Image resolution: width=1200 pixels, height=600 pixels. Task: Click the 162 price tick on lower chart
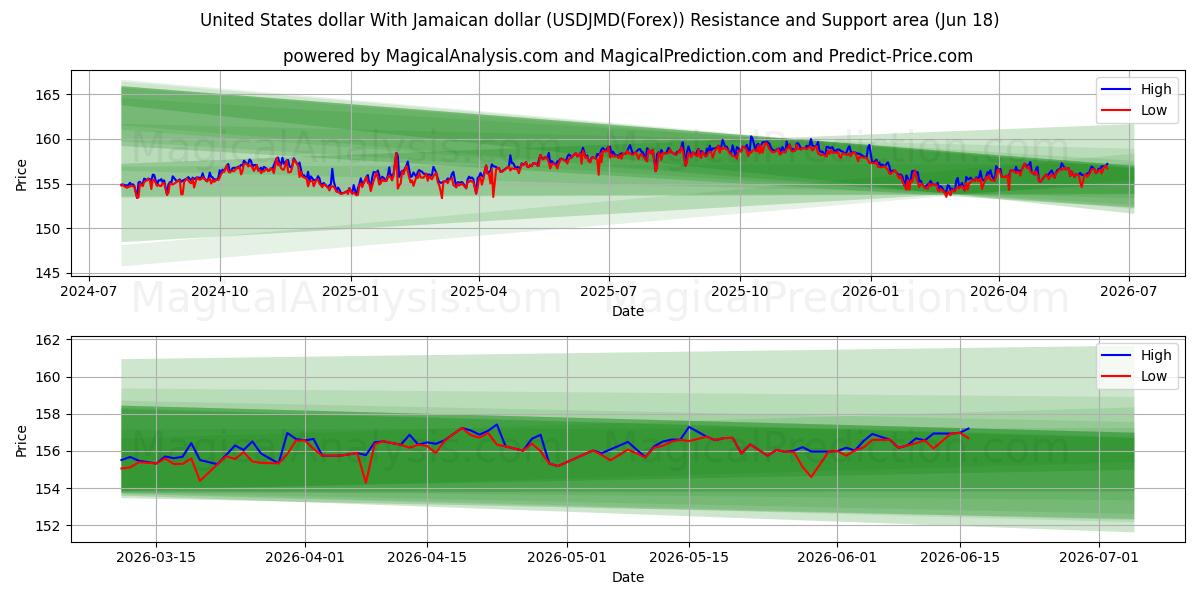(50, 341)
